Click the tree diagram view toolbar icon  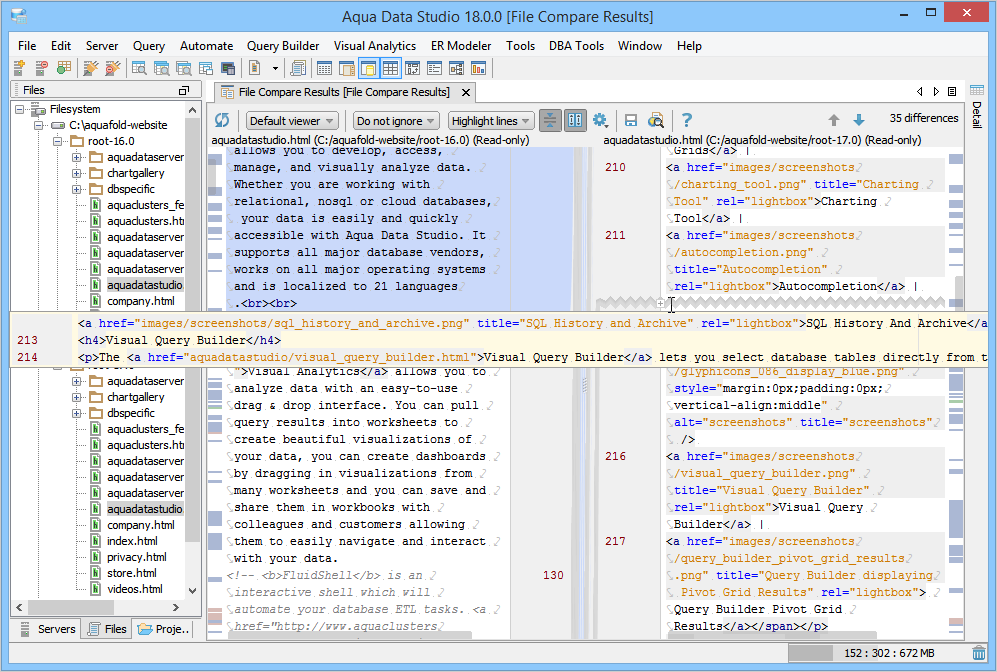(457, 67)
